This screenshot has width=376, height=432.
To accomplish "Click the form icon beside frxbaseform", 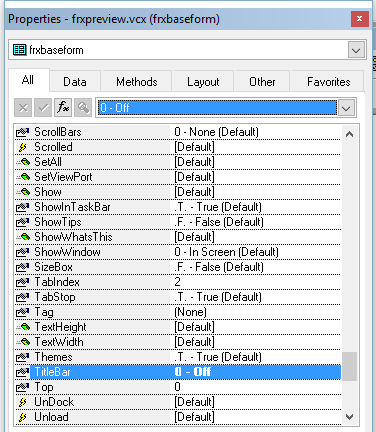I will 19,50.
